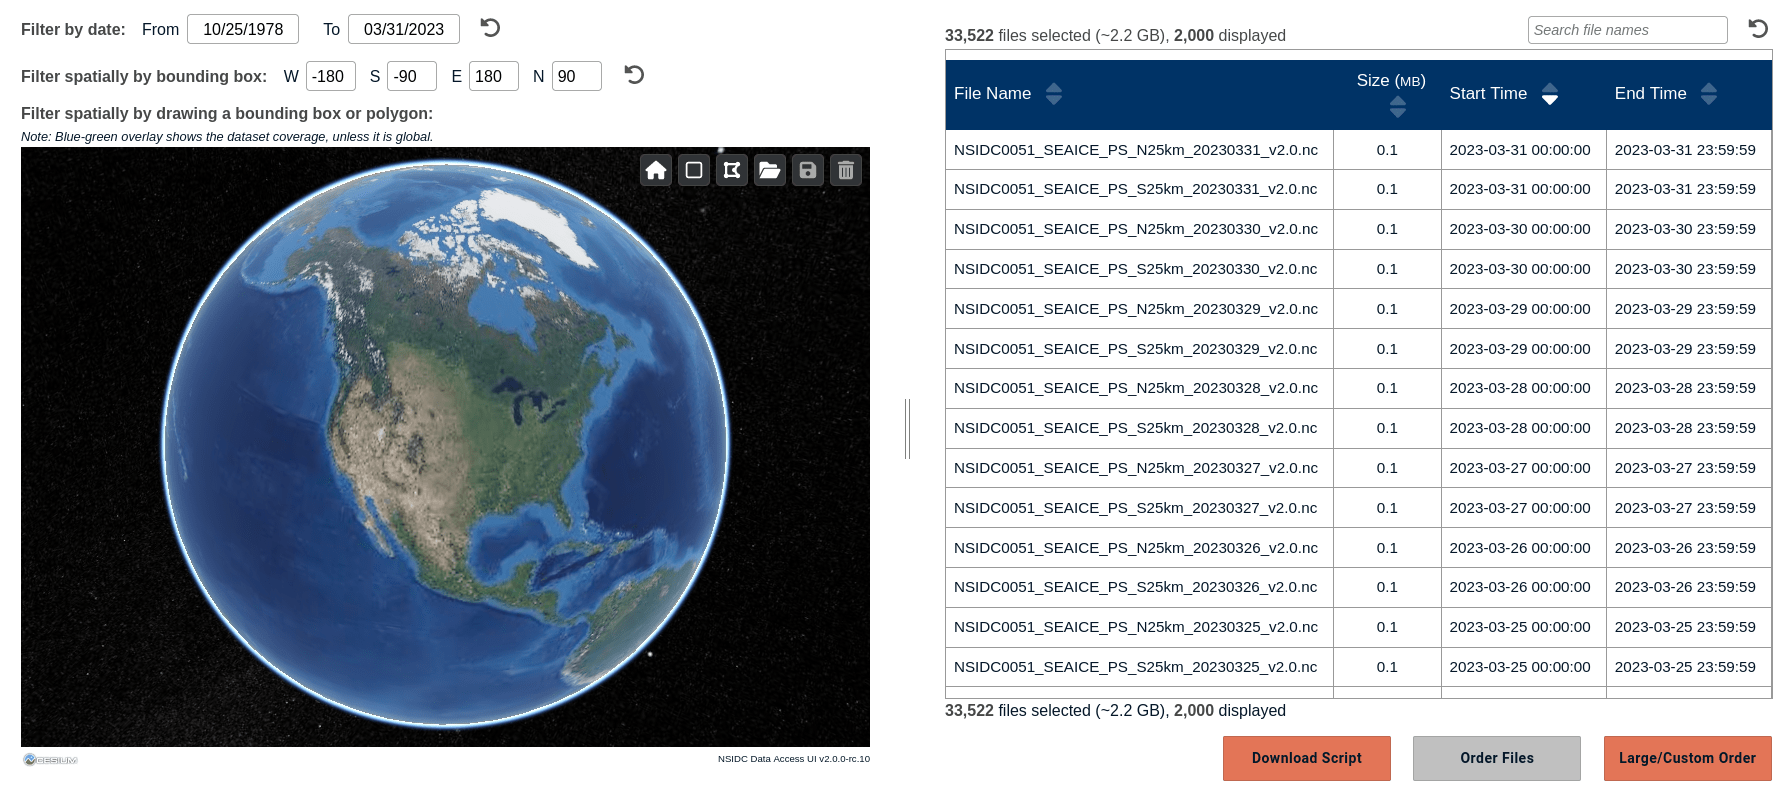Reset the file name search with the undo icon

[x=1758, y=29]
